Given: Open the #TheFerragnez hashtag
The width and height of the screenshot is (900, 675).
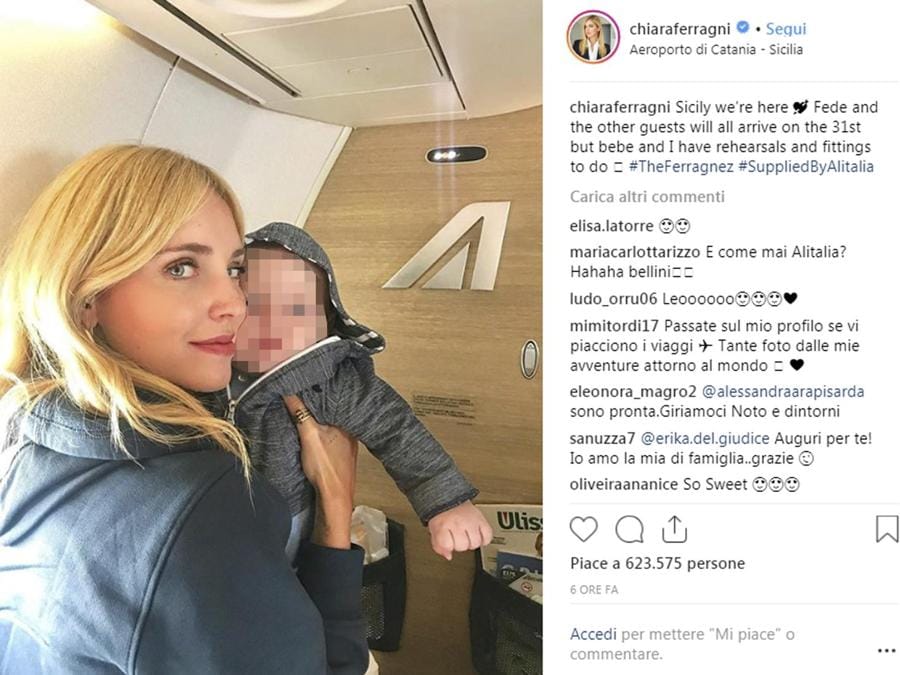Looking at the screenshot, I should pos(681,166).
